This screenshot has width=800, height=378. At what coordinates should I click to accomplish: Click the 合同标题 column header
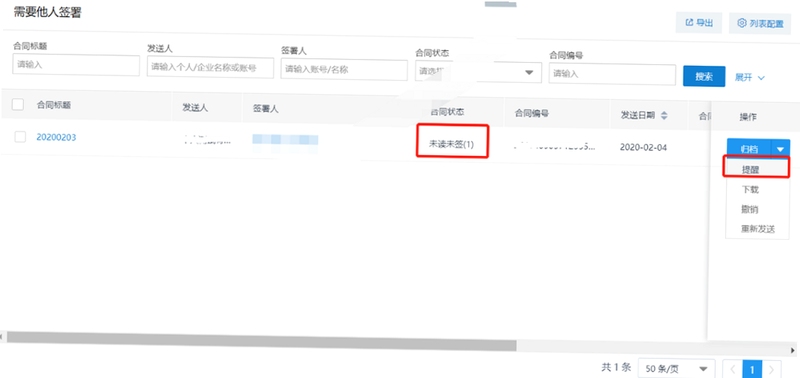54,105
